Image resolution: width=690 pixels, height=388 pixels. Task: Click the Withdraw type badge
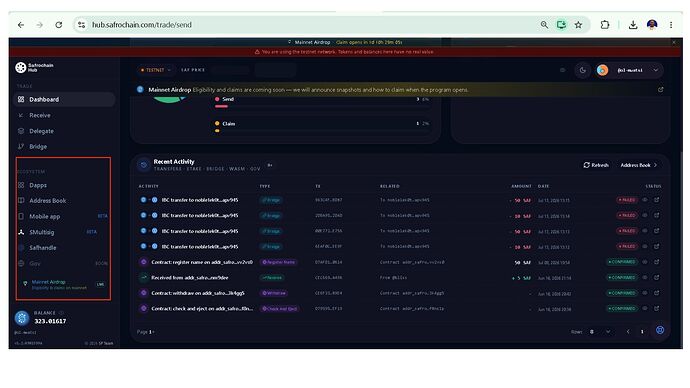click(x=273, y=293)
